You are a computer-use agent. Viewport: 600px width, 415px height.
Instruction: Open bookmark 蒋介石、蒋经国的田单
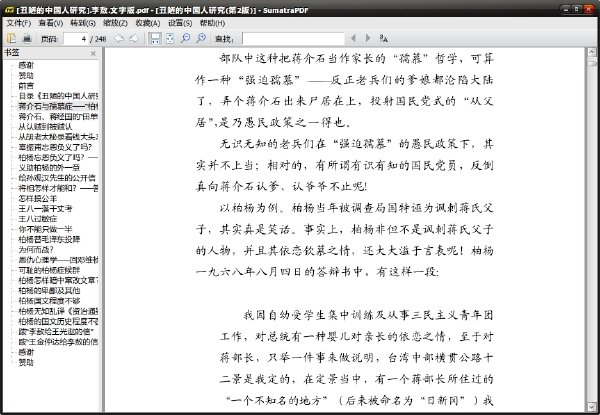click(x=58, y=116)
